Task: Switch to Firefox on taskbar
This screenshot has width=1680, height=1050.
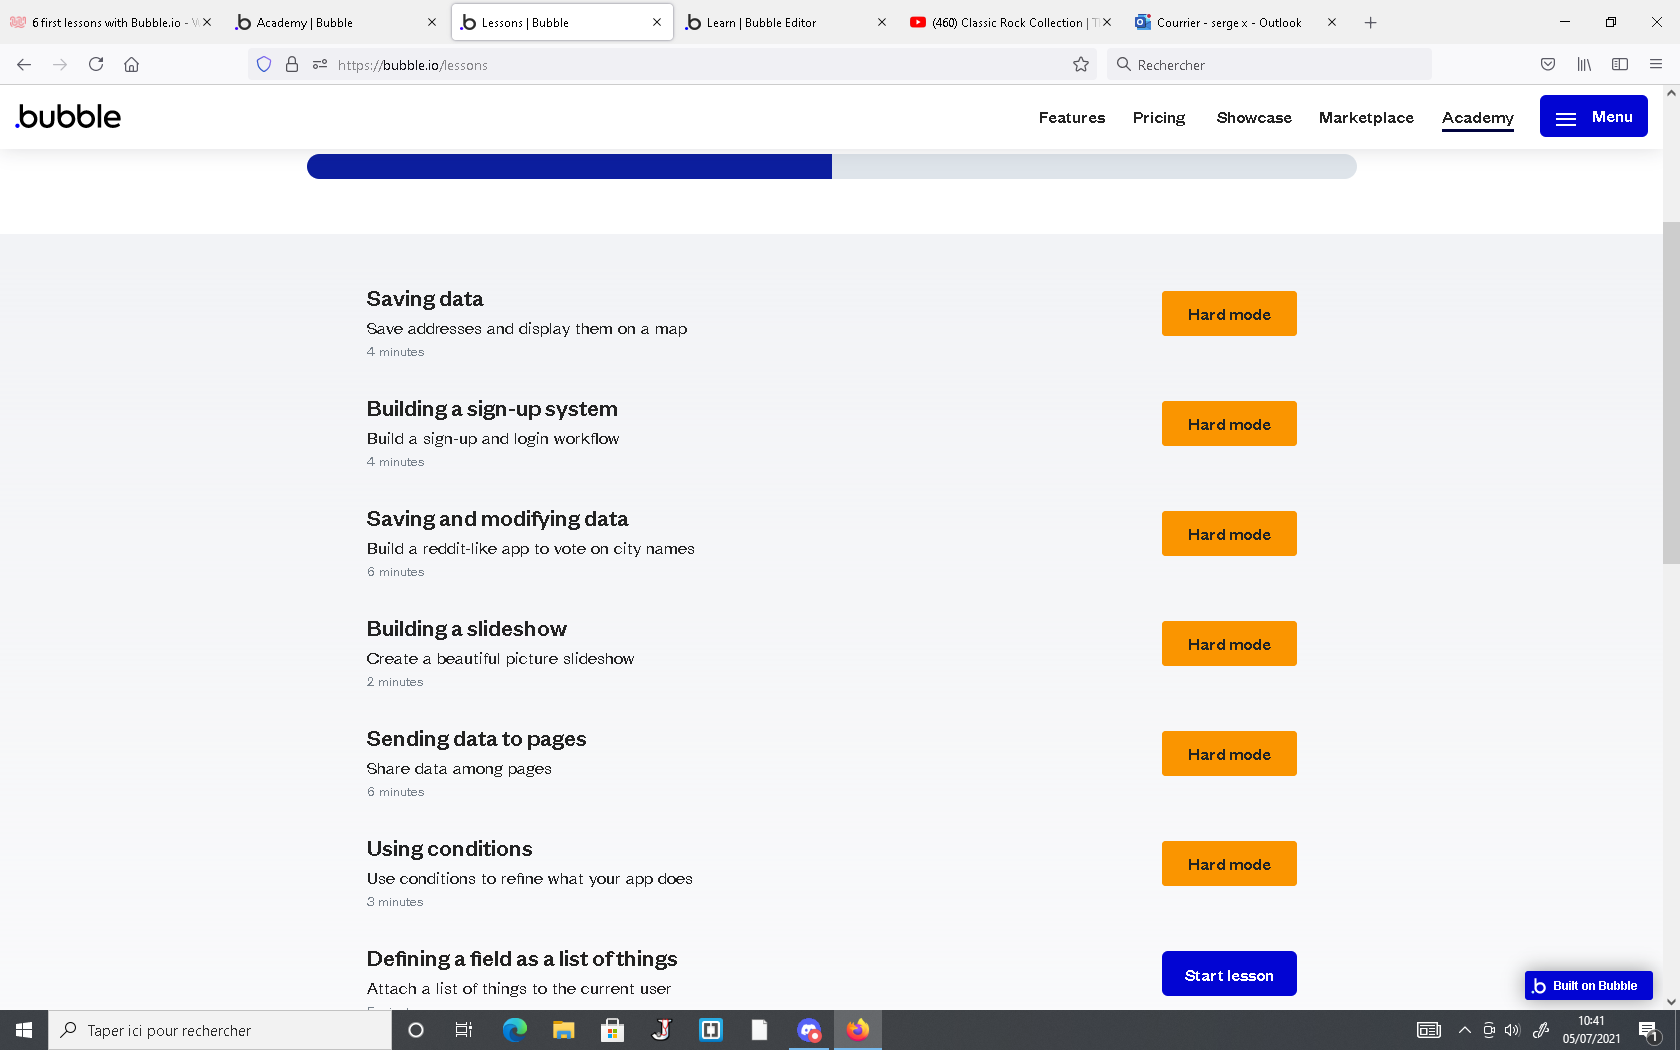Action: [x=858, y=1030]
